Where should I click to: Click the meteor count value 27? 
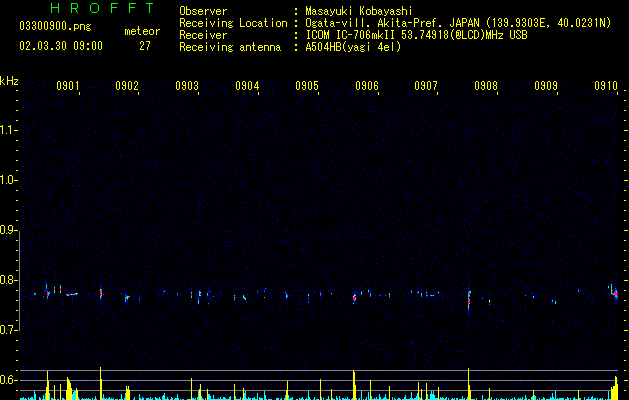[145, 46]
